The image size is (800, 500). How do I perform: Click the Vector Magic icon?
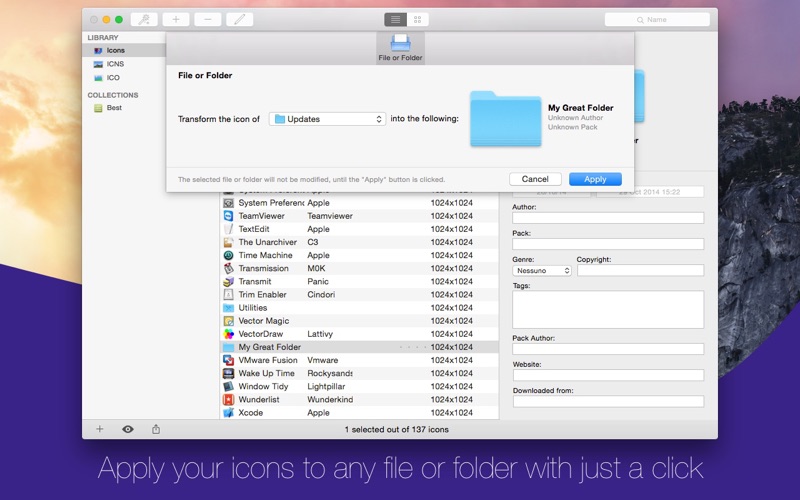click(x=229, y=321)
